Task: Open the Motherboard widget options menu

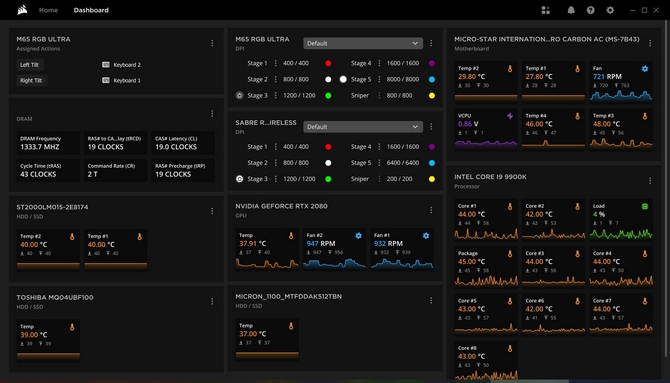Action: [x=650, y=43]
